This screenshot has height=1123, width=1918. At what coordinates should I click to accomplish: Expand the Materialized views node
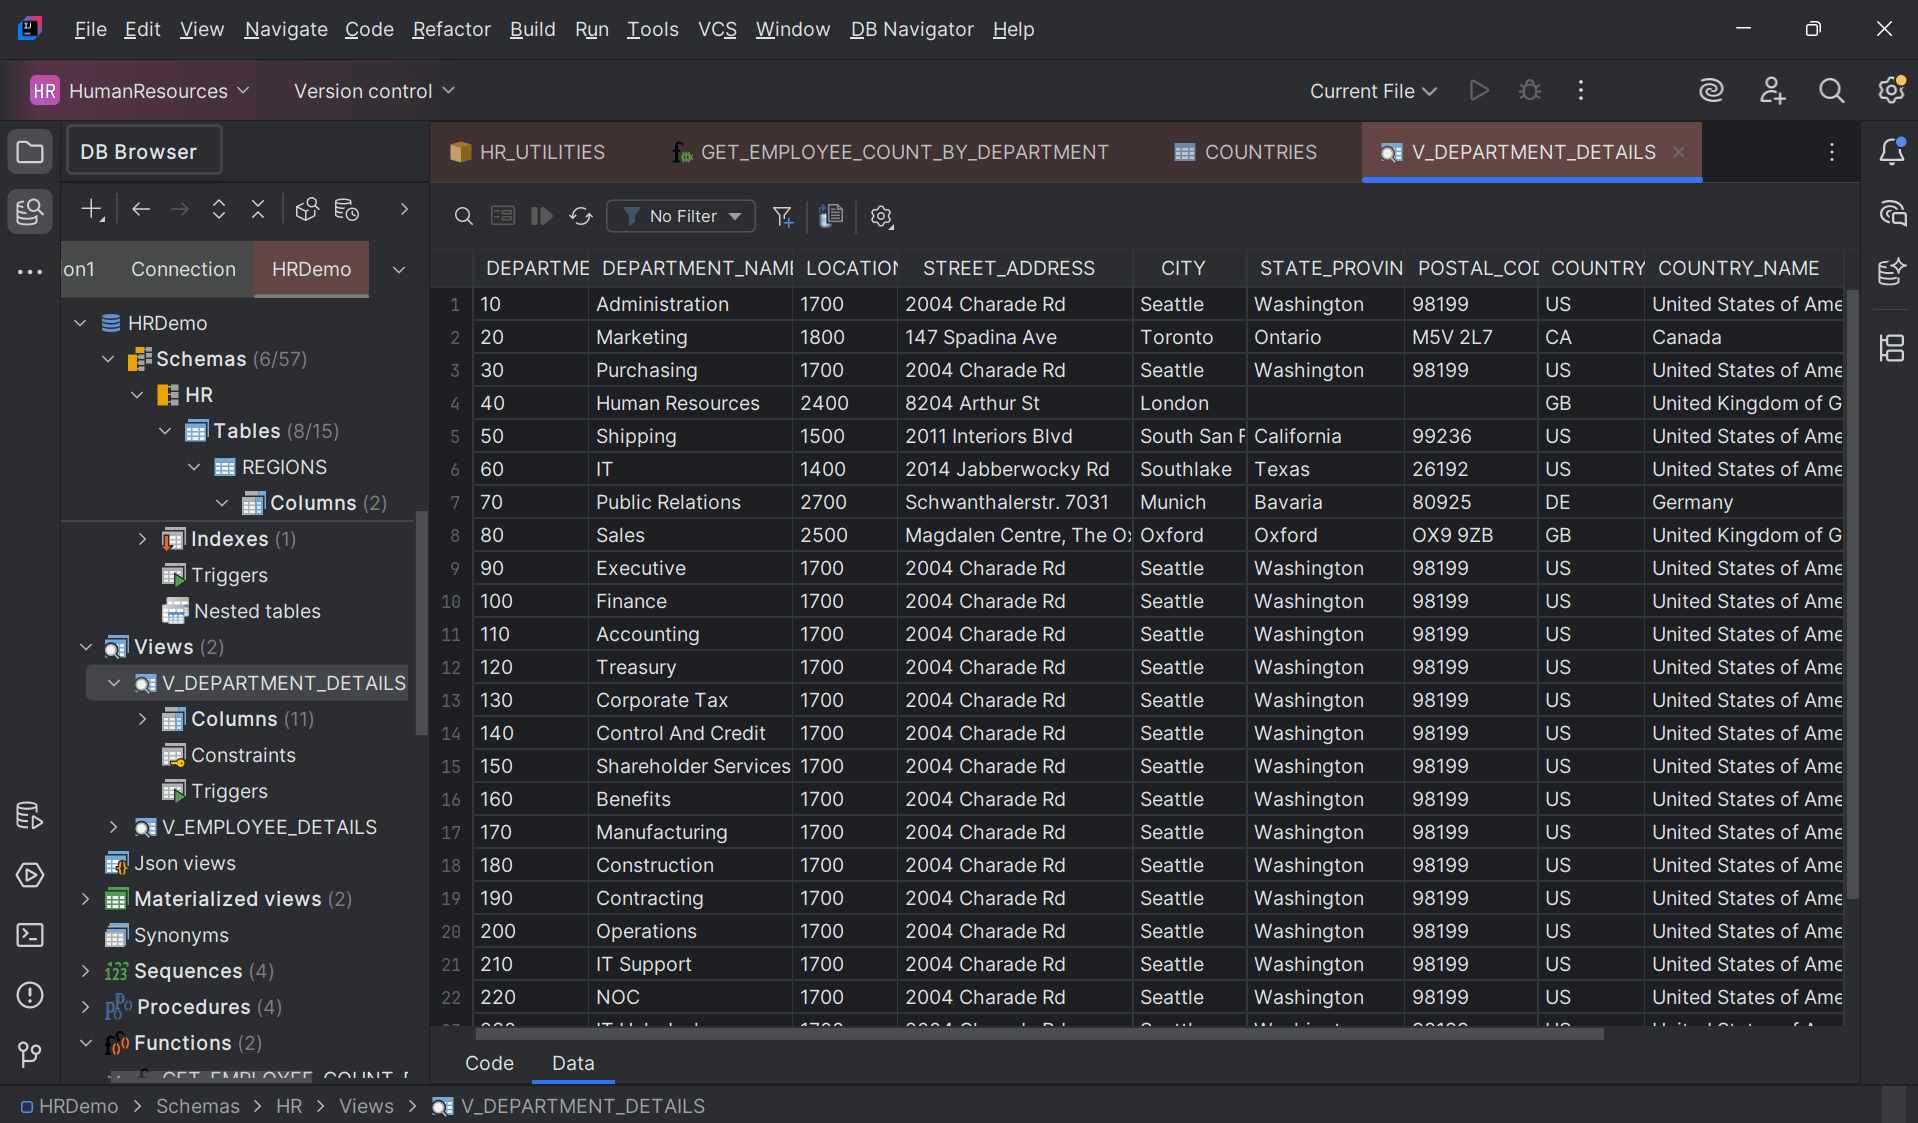coord(86,899)
